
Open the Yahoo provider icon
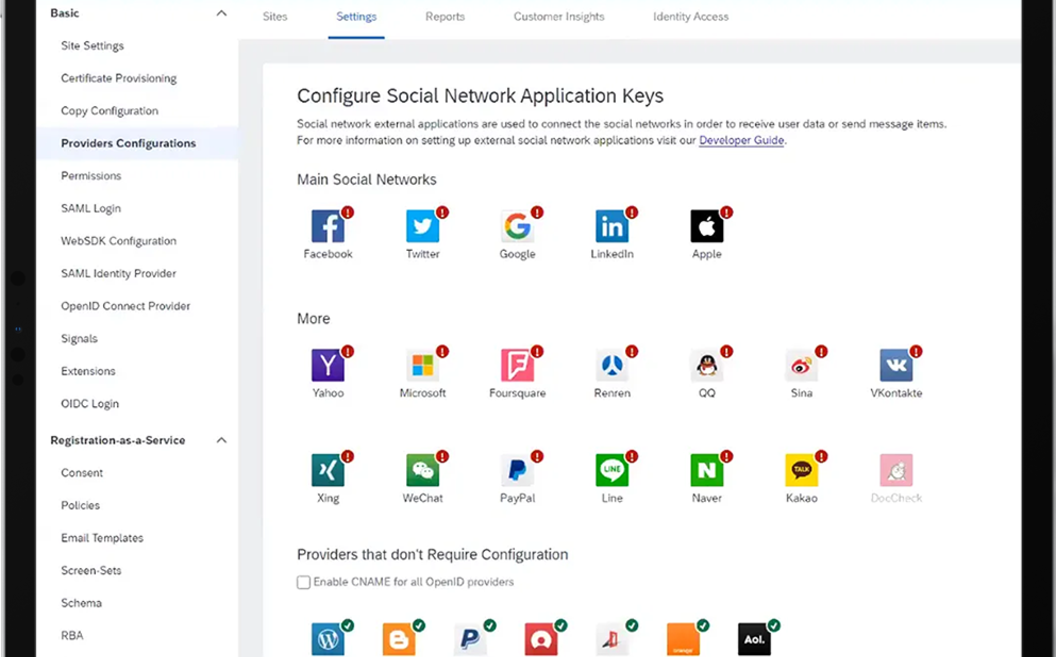[x=327, y=366]
